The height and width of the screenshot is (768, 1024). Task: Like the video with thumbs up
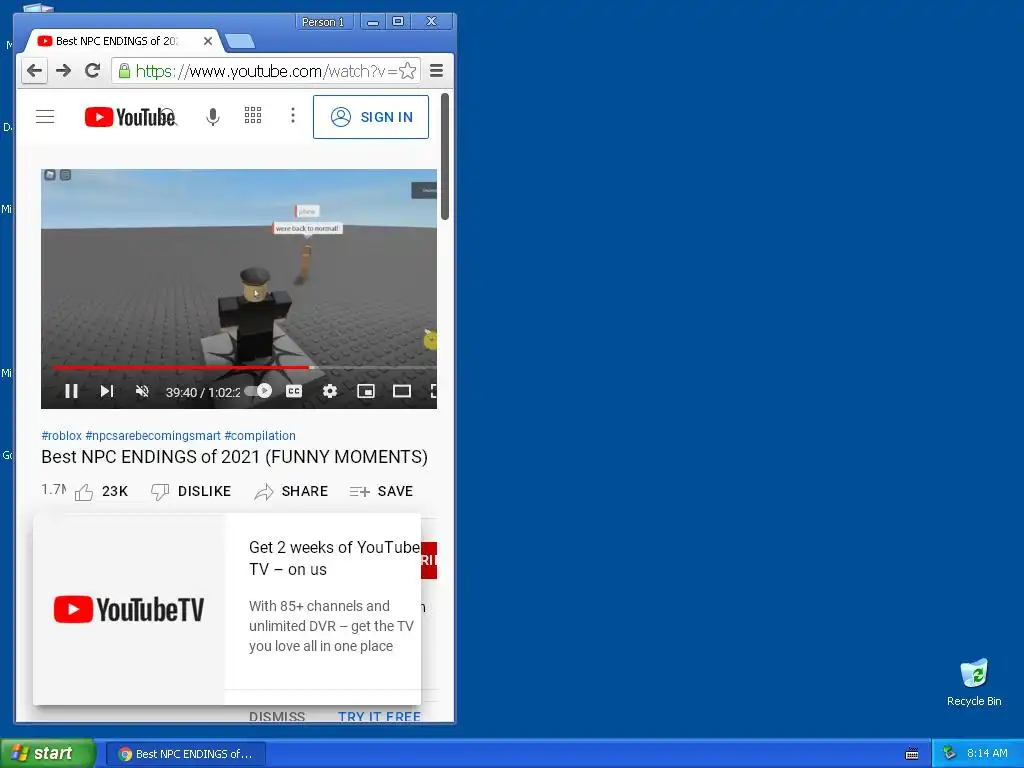click(101, 491)
